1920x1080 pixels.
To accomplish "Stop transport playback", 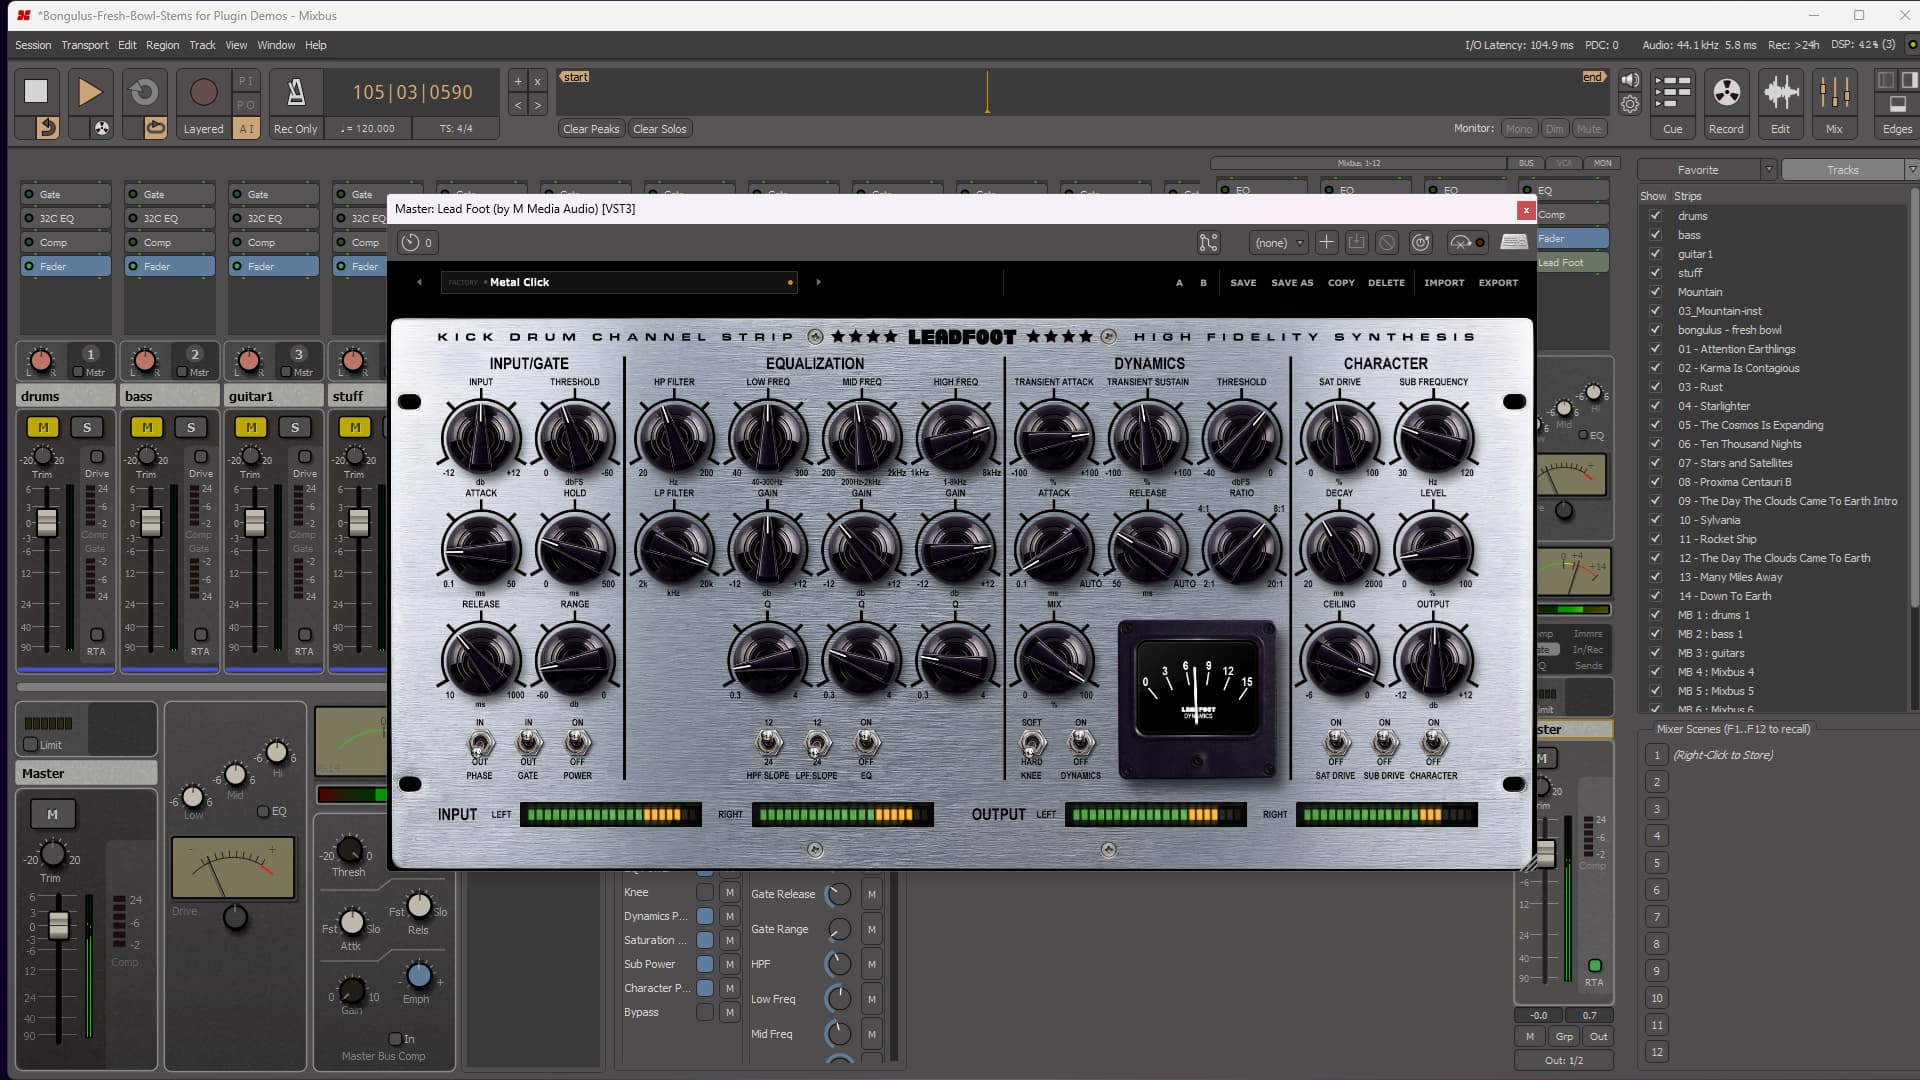I will [x=36, y=91].
